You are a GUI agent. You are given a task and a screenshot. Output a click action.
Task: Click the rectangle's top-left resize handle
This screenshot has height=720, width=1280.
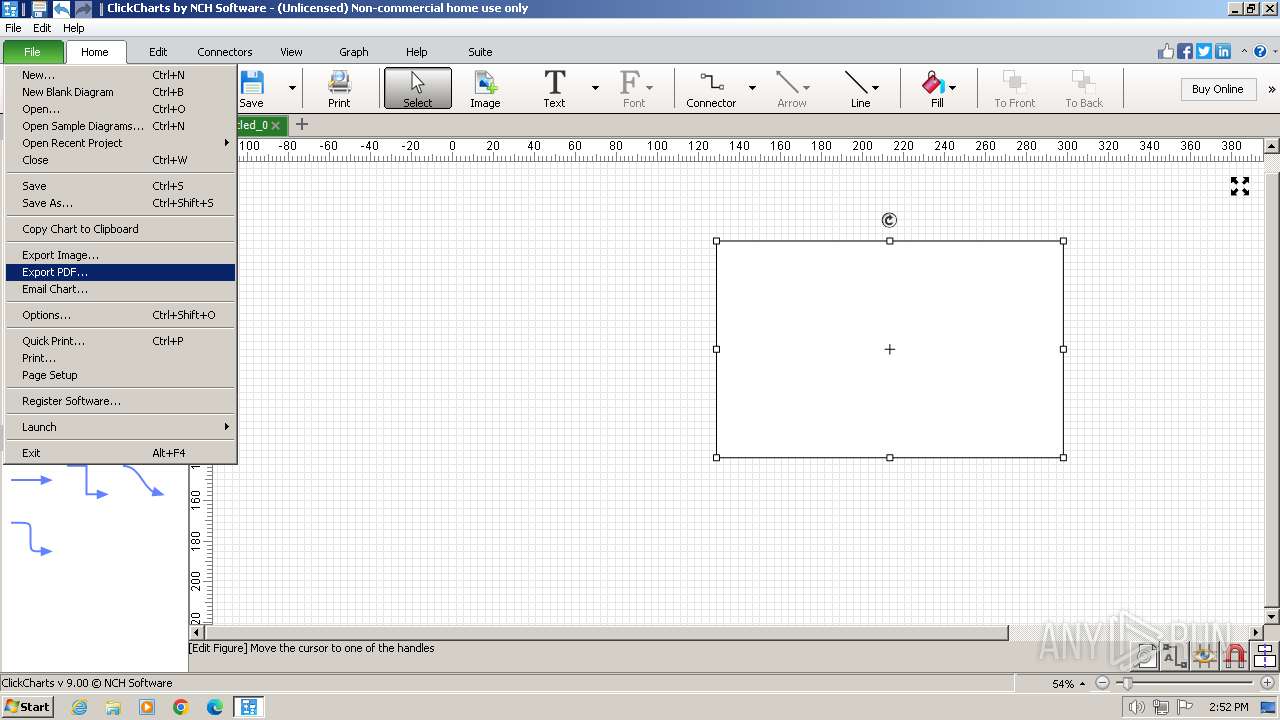pyautogui.click(x=716, y=241)
